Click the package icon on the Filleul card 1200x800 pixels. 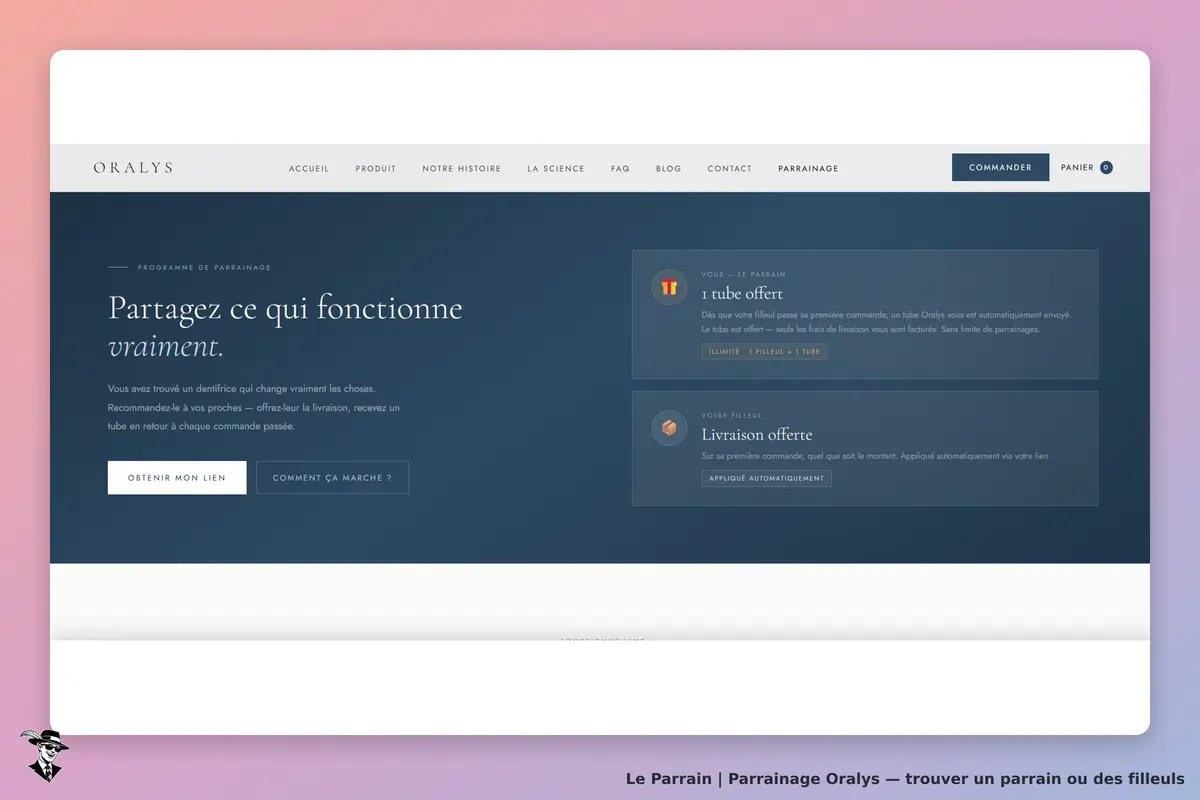669,428
